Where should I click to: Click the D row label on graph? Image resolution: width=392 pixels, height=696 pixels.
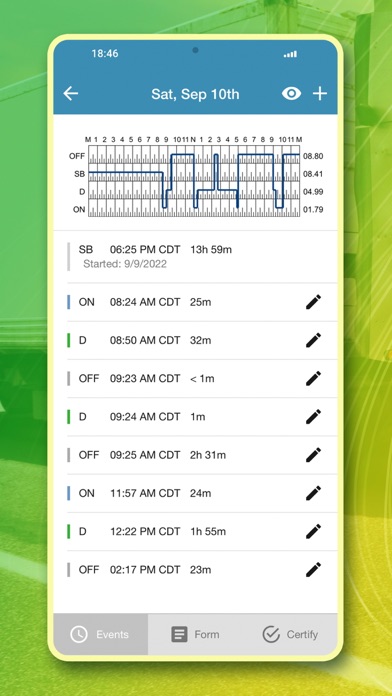click(82, 192)
